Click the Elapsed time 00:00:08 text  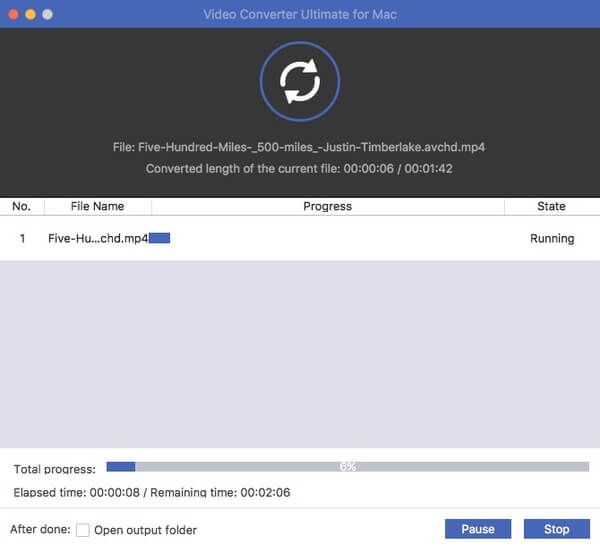click(x=77, y=493)
